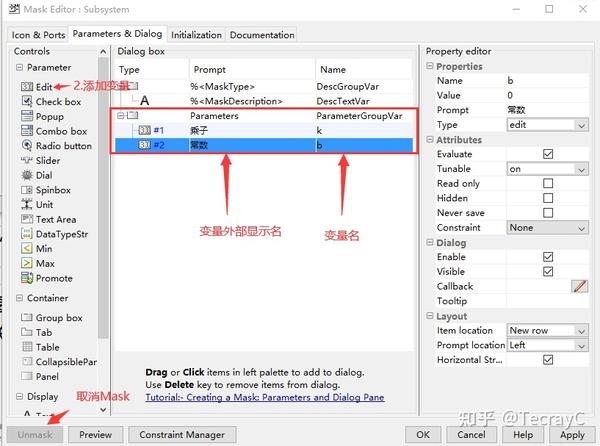Click the Preview button

coord(96,435)
